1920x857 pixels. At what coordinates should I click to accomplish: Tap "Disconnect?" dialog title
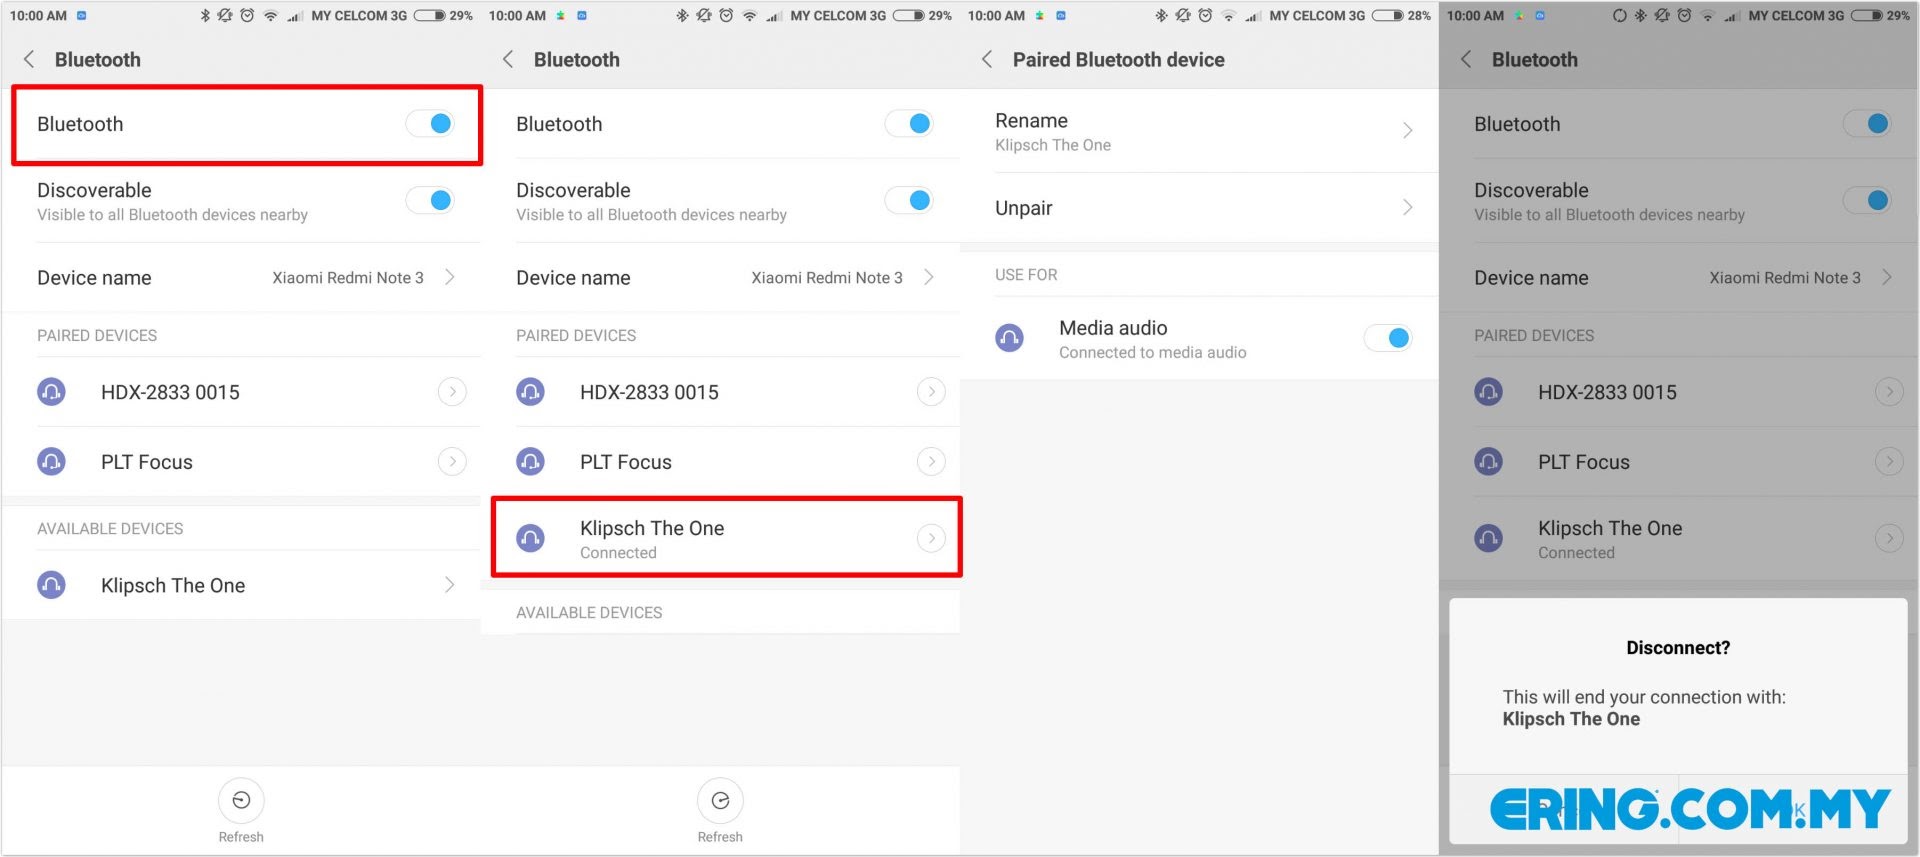[x=1678, y=647]
